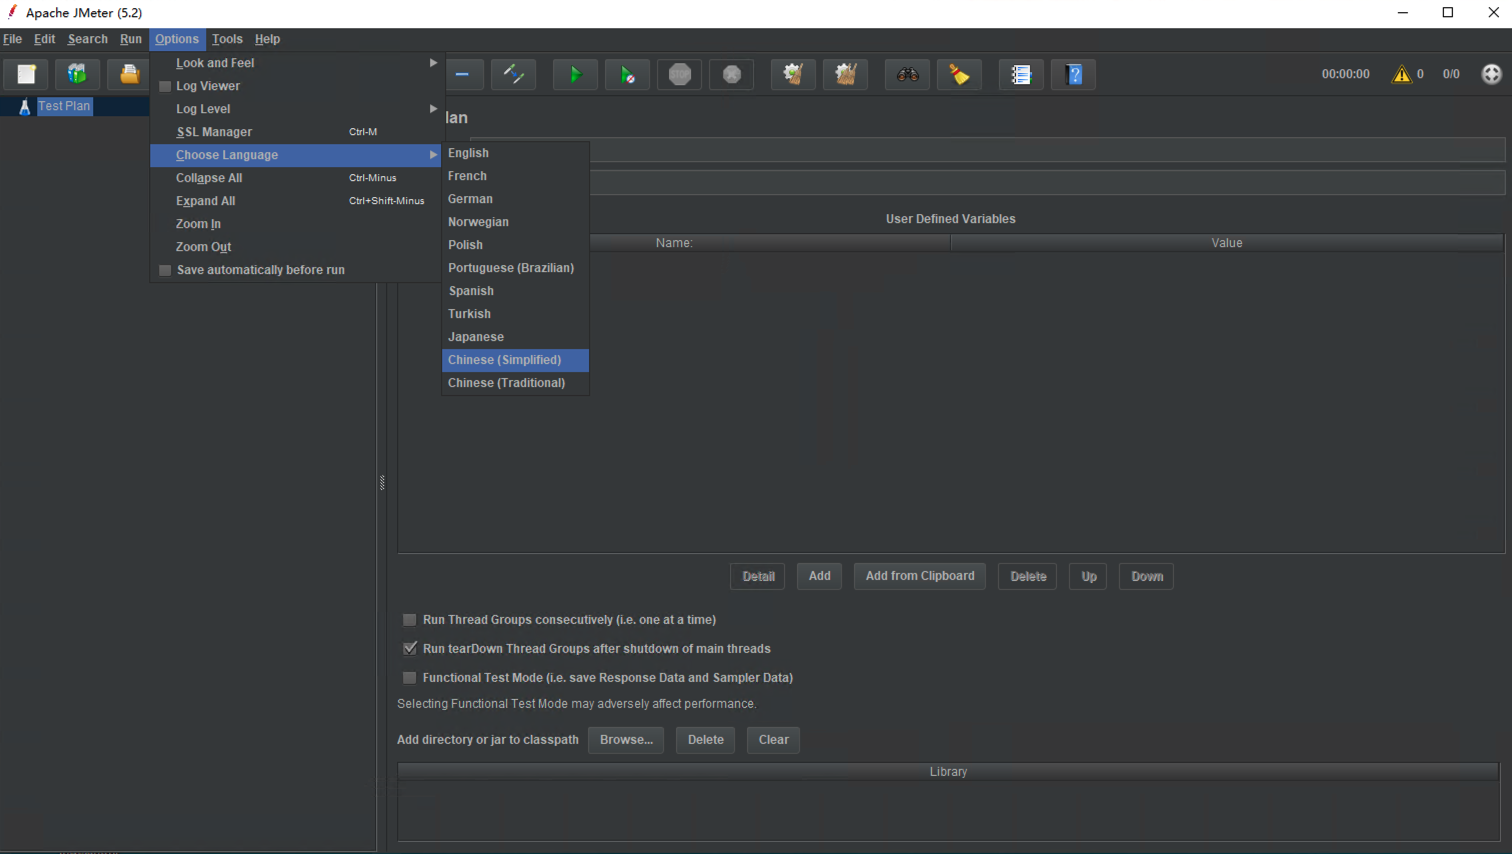Enable Save automatically before run
Screen dimensions: 1512x854
(x=166, y=270)
